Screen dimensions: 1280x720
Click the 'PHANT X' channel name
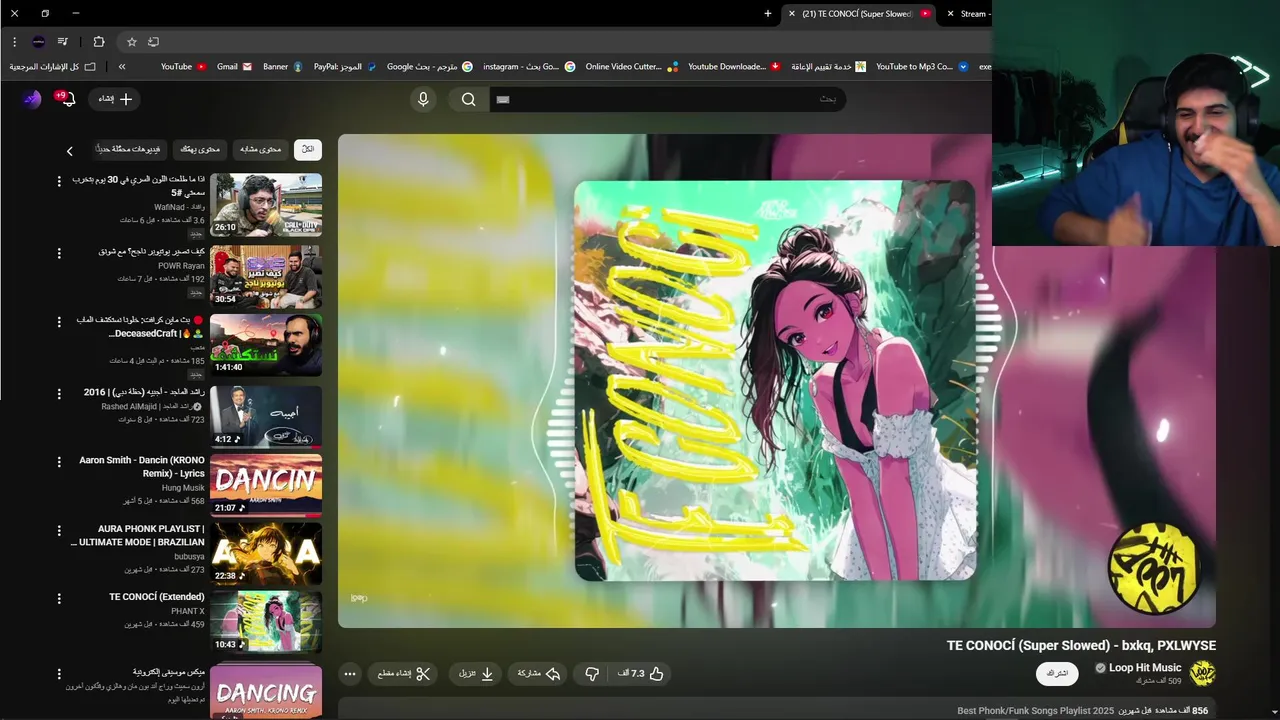[188, 611]
